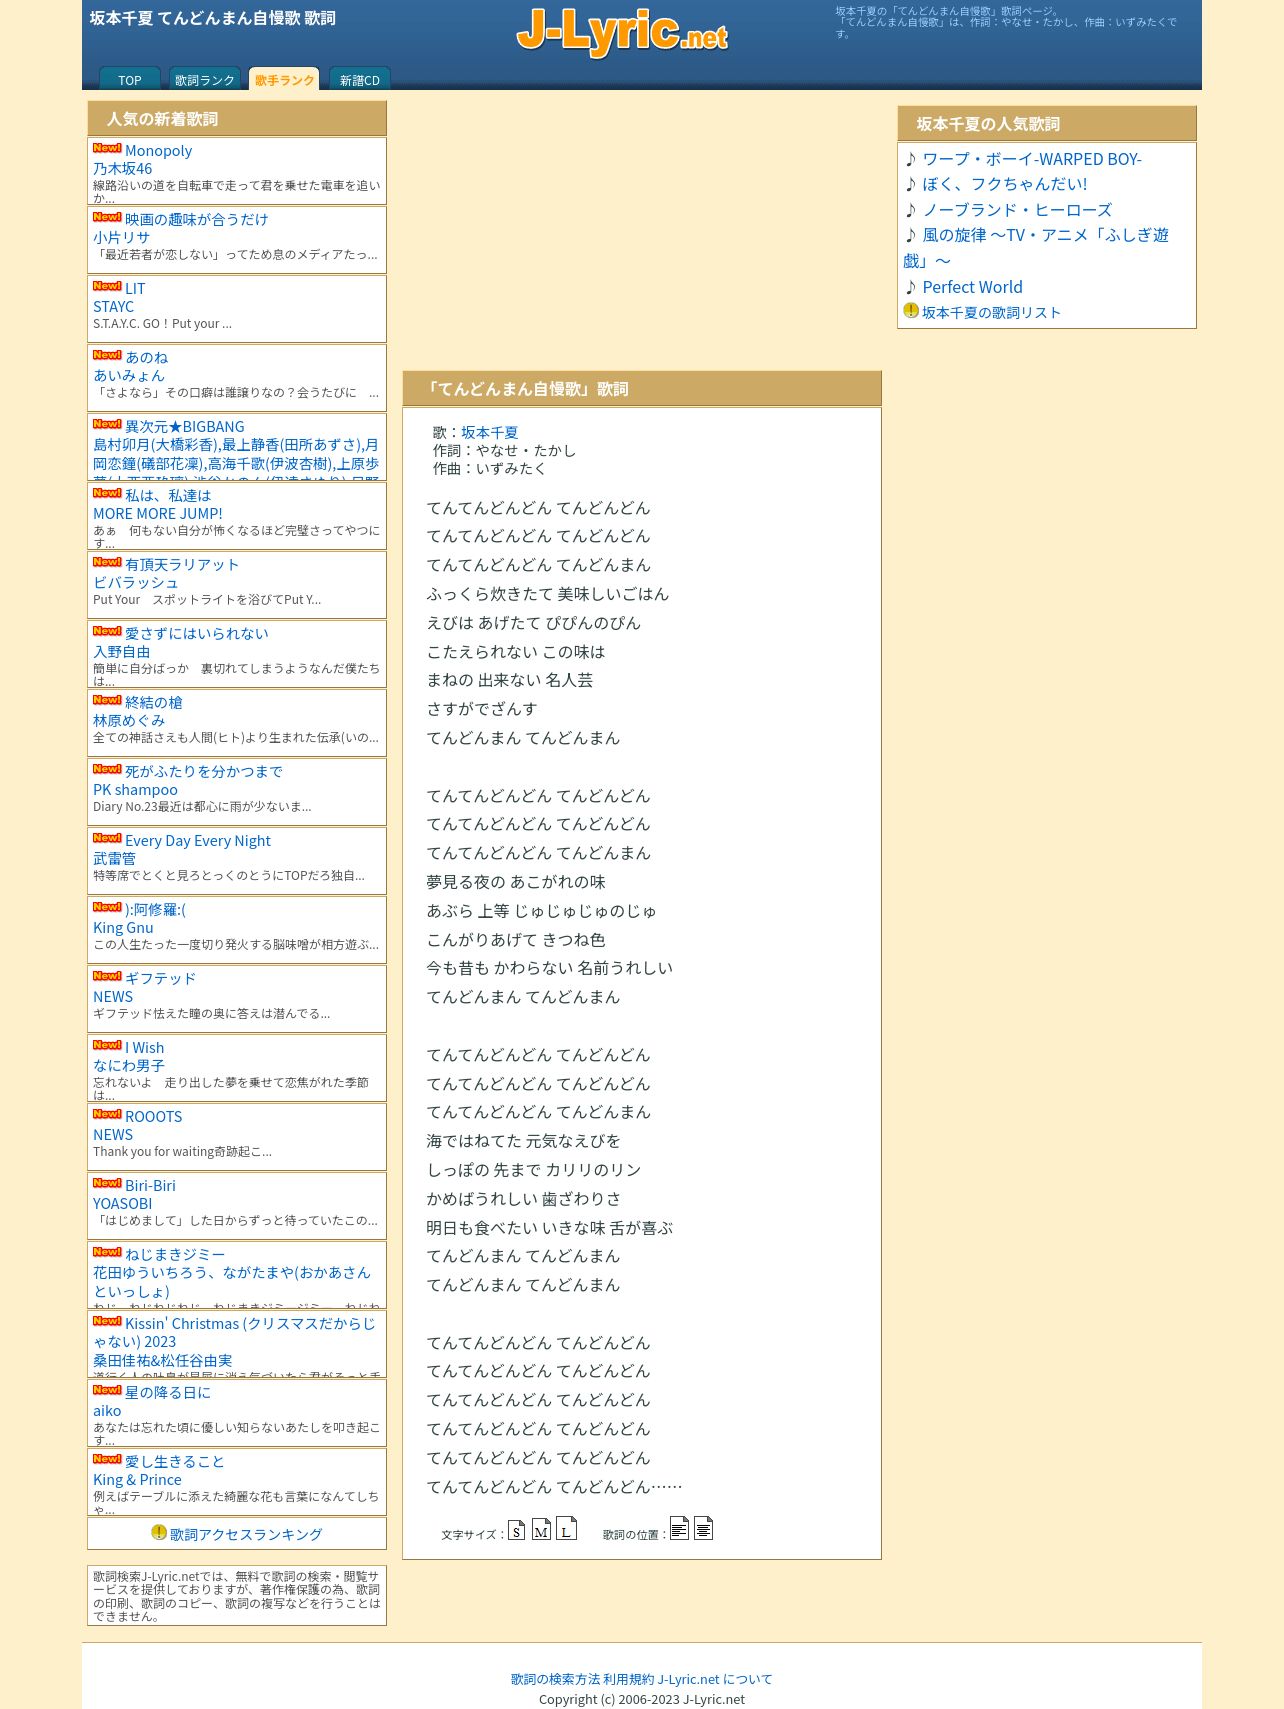This screenshot has height=1709, width=1284.
Task: Open LIT song link
Action: 135,289
